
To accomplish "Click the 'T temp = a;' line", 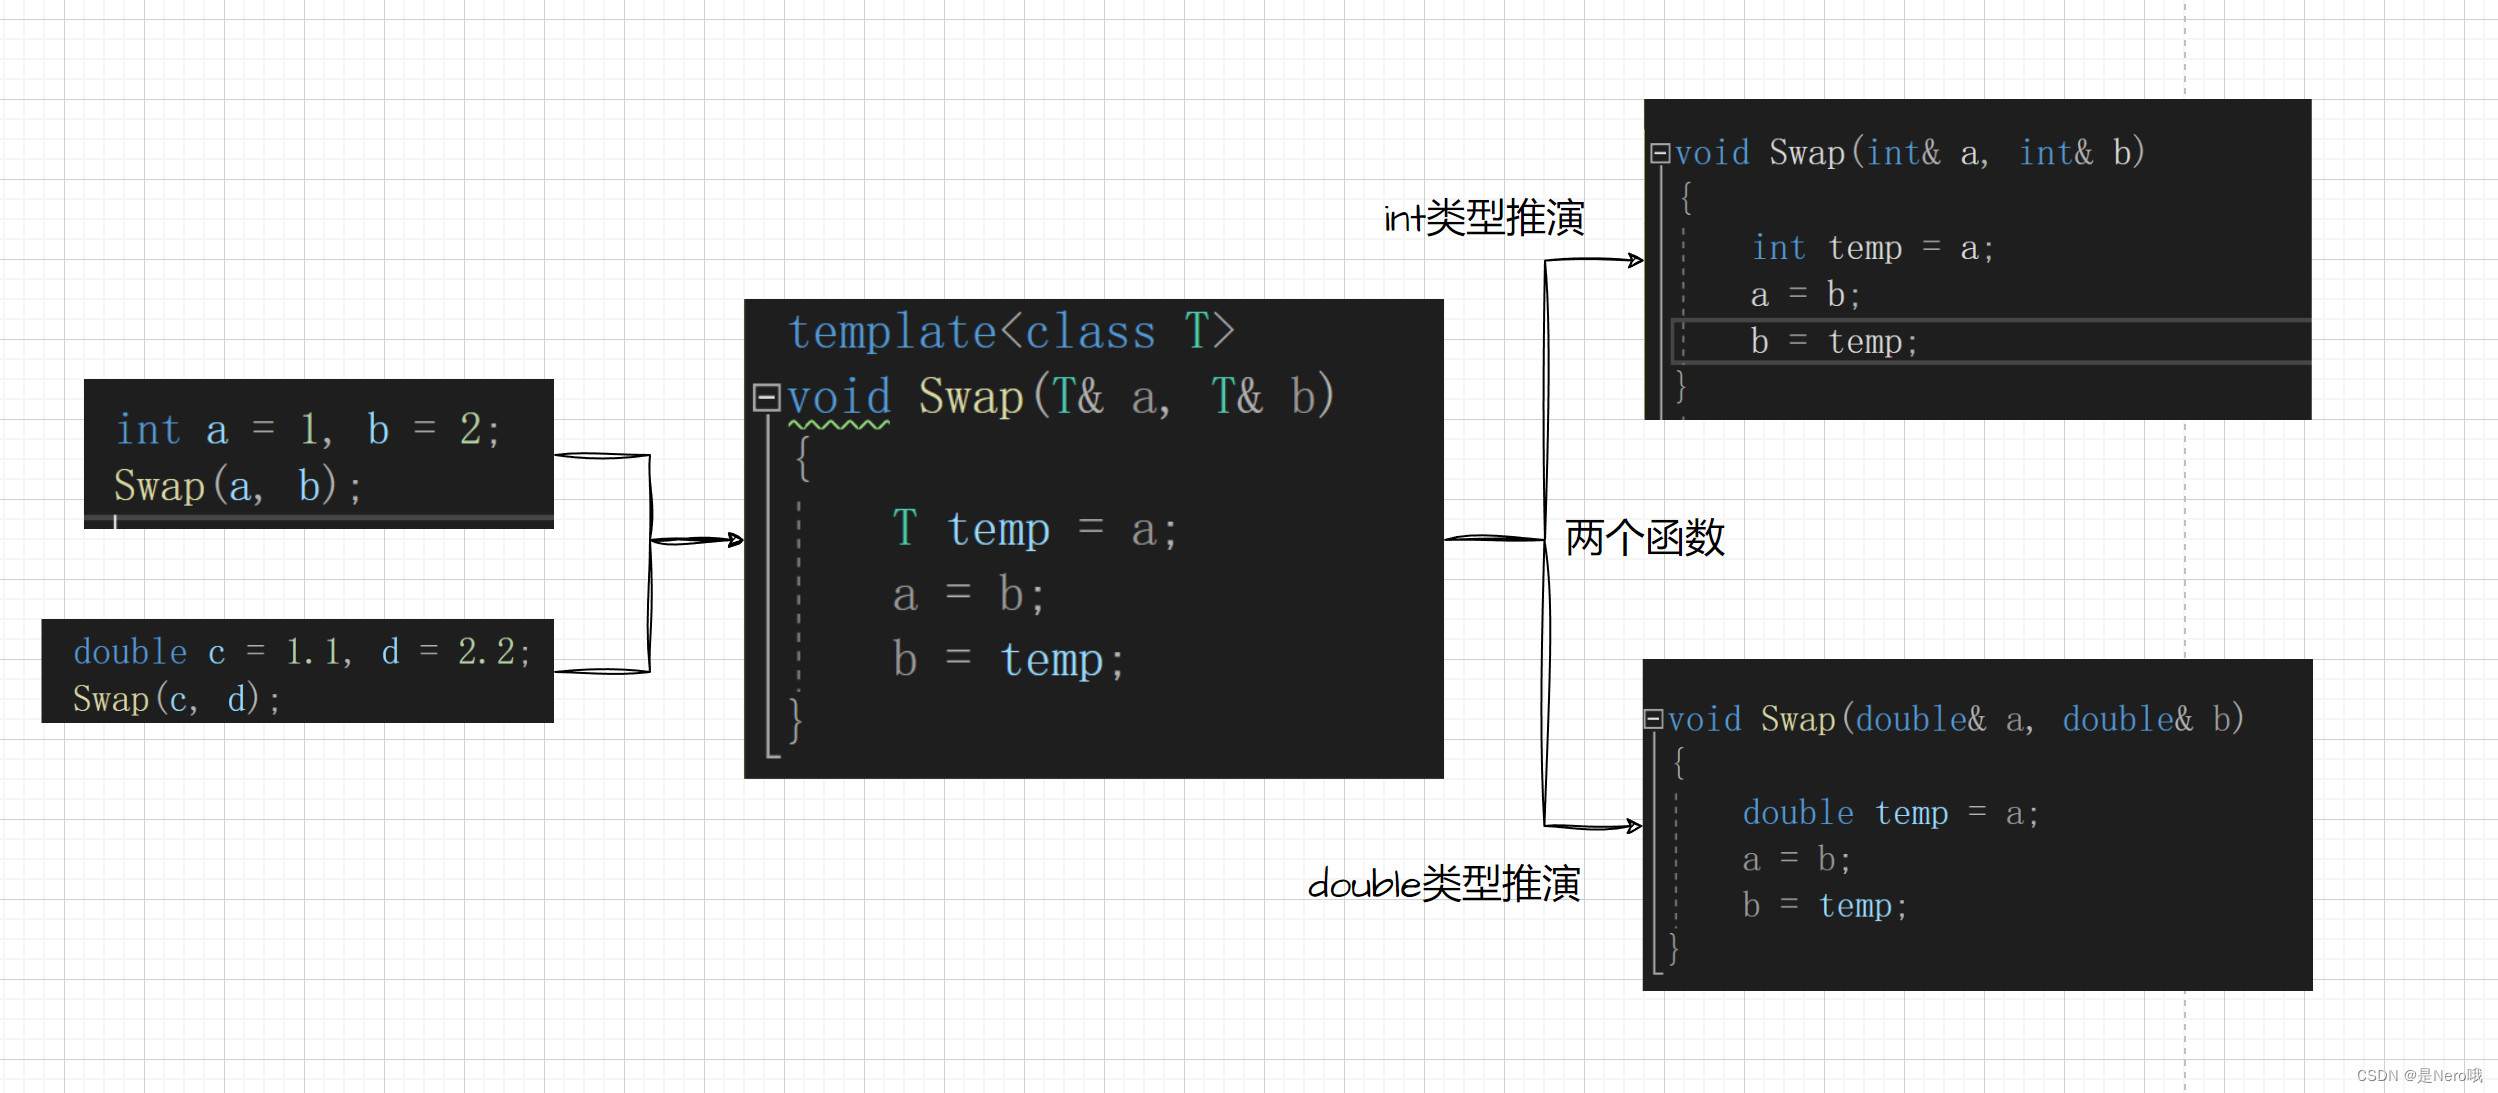I will tap(1035, 529).
